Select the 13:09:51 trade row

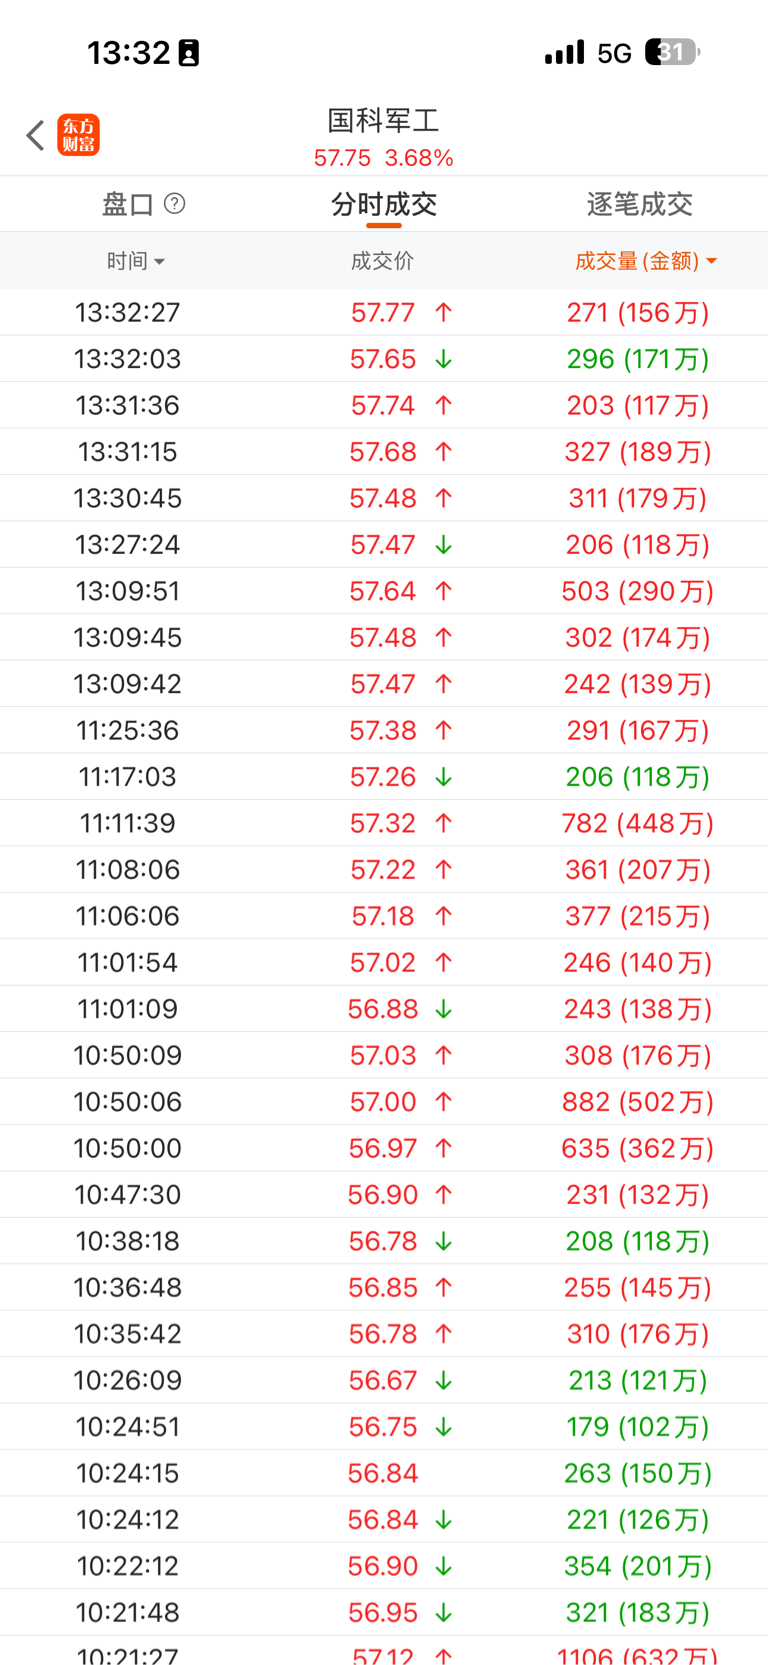point(384,591)
